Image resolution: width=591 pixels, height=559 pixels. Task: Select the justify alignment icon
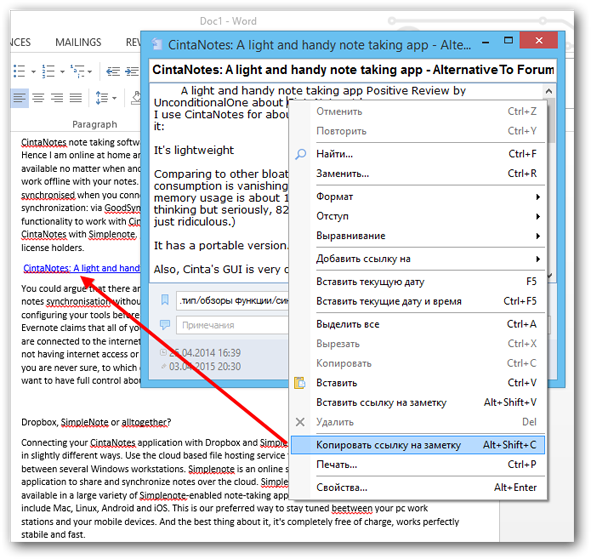point(76,98)
